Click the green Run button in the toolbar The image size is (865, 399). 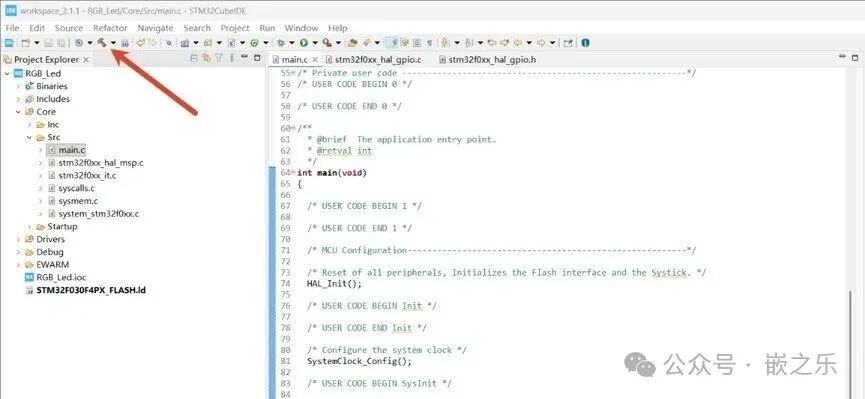303,42
